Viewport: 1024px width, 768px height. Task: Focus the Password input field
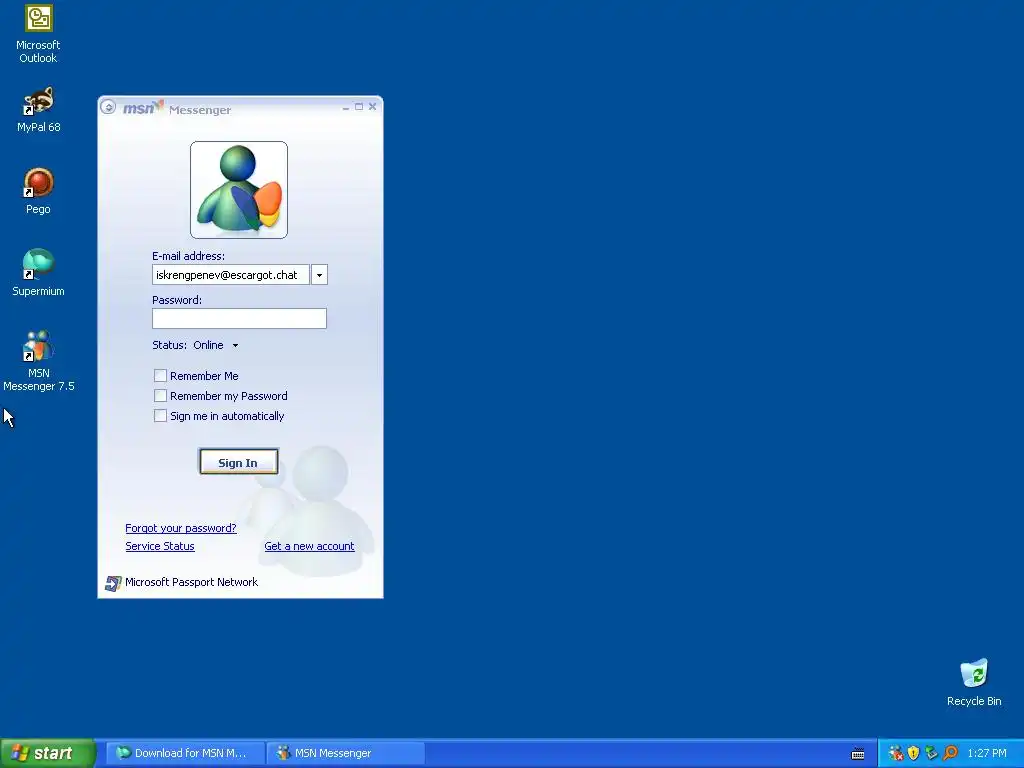tap(239, 319)
